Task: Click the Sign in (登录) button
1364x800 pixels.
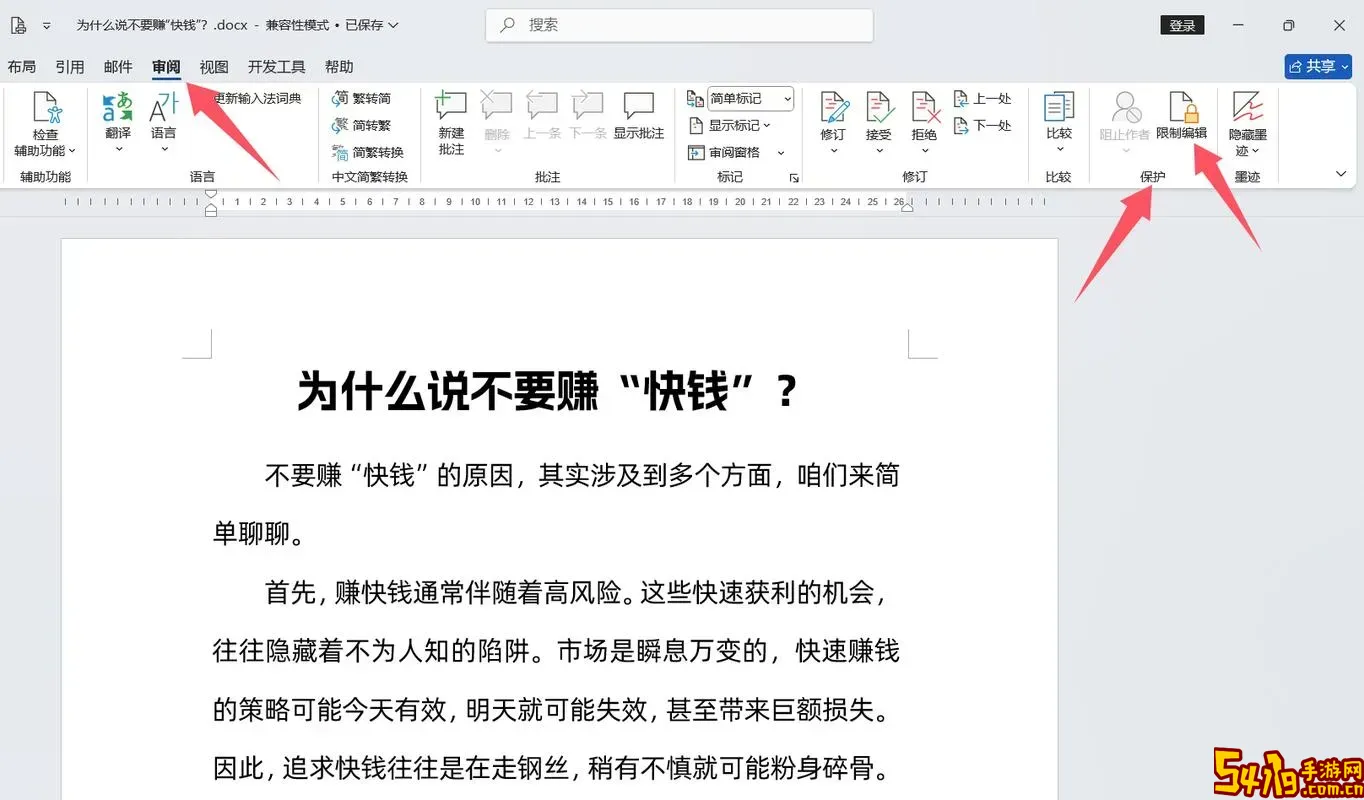Action: [1182, 25]
